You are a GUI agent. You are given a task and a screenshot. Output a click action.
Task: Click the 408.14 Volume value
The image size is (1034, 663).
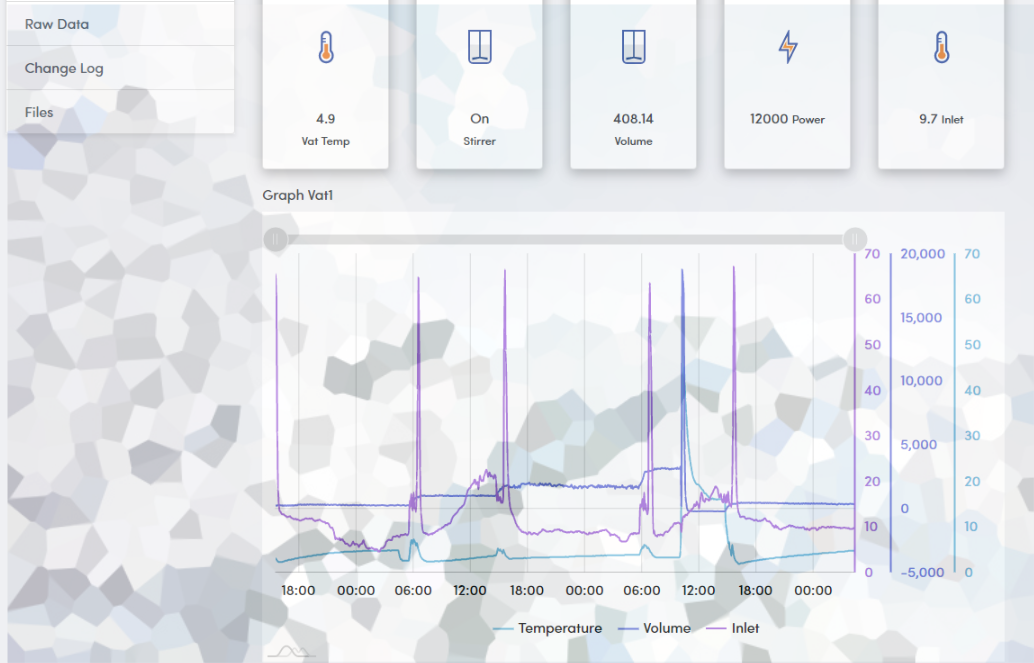tap(633, 119)
